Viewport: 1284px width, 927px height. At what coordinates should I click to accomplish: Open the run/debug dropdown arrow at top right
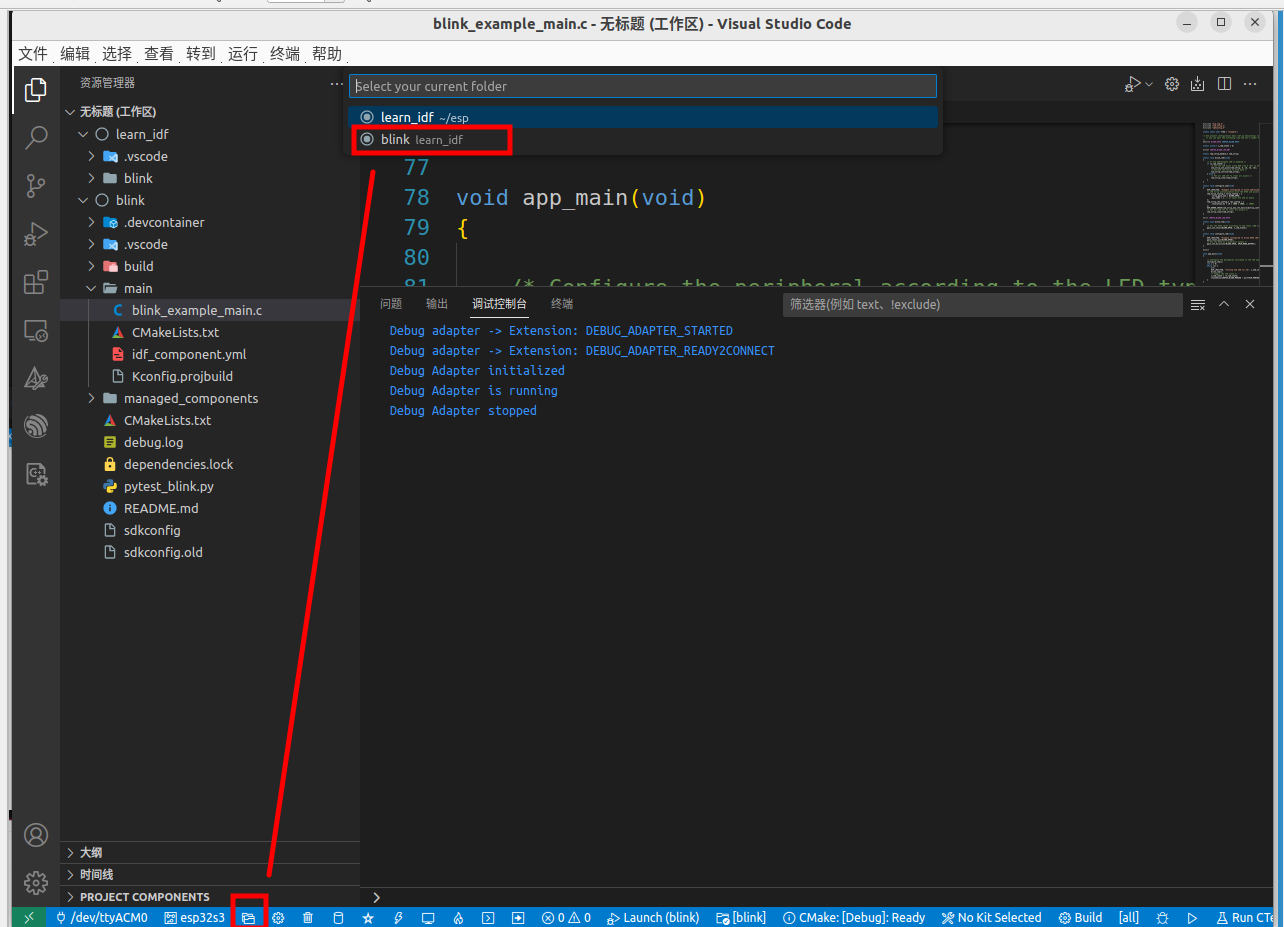pos(1149,85)
